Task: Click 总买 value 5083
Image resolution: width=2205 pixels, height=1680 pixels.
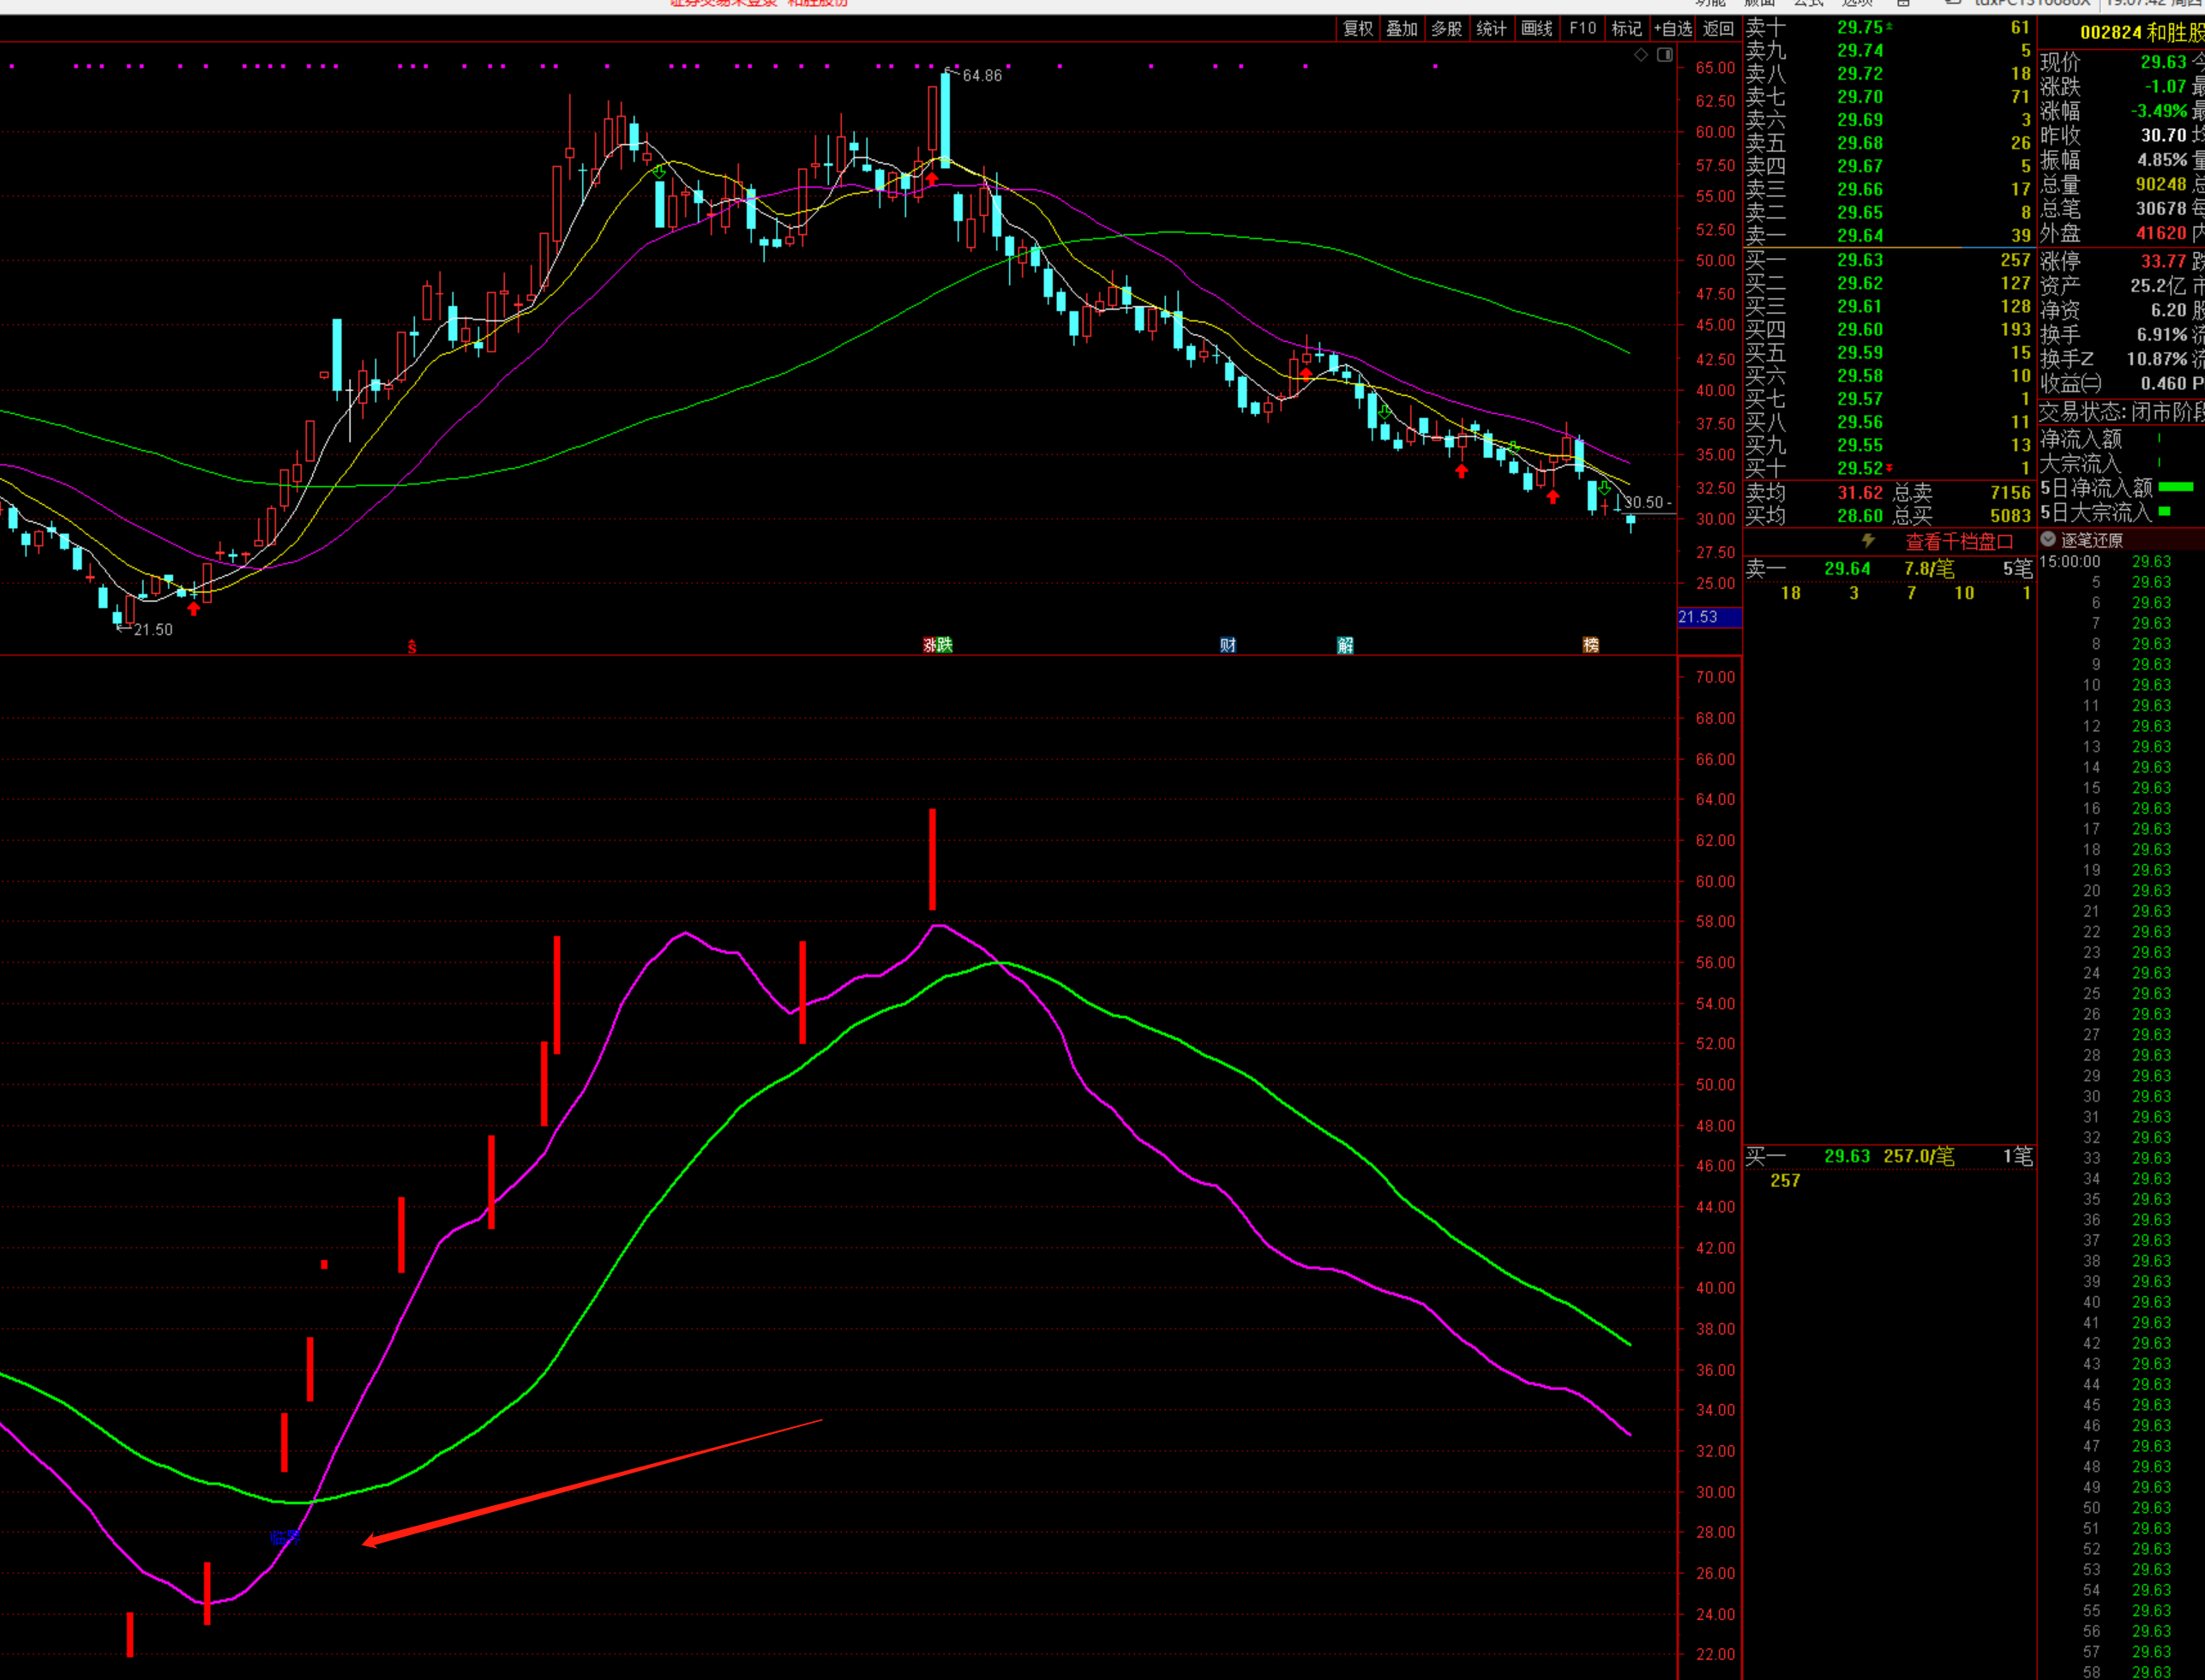Action: click(2010, 516)
